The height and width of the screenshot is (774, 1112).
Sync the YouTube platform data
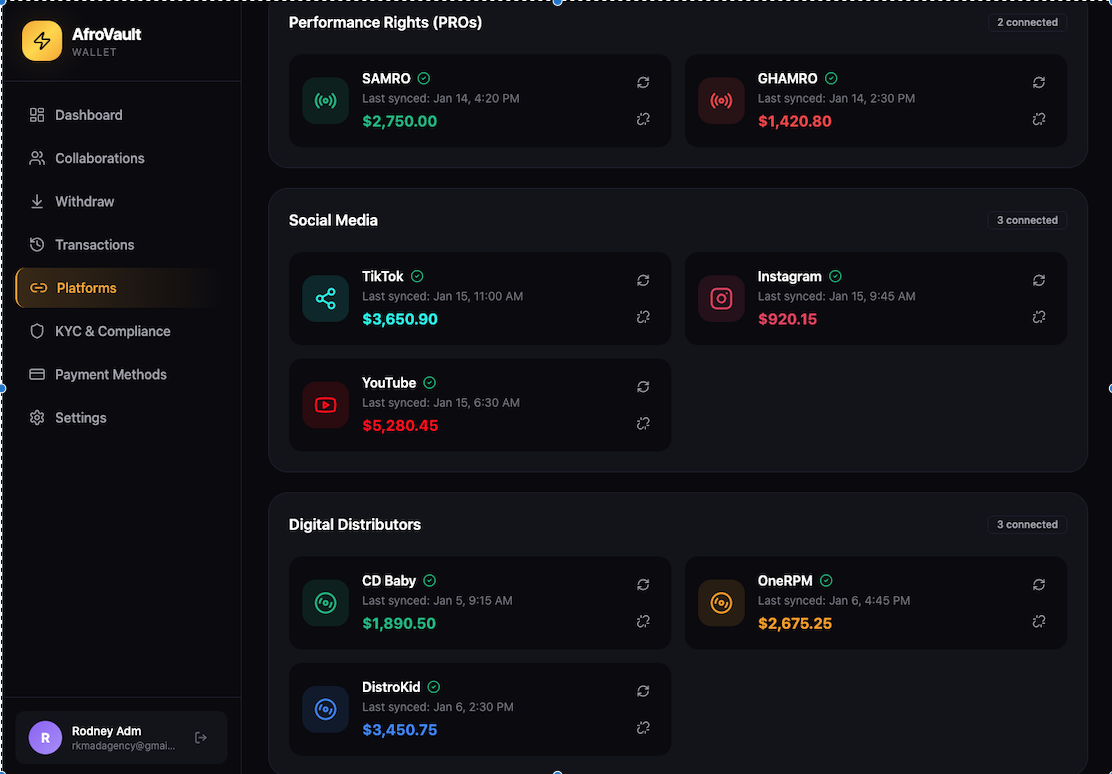point(643,386)
